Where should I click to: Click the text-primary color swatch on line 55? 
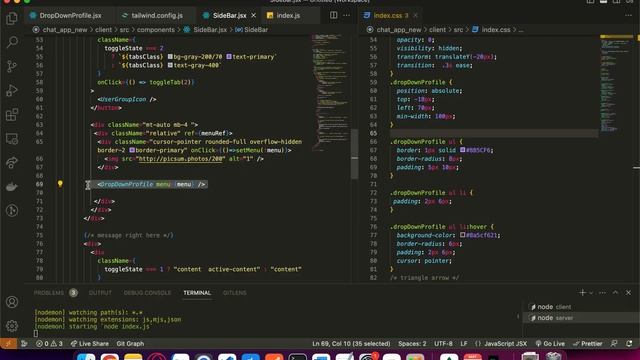point(229,57)
